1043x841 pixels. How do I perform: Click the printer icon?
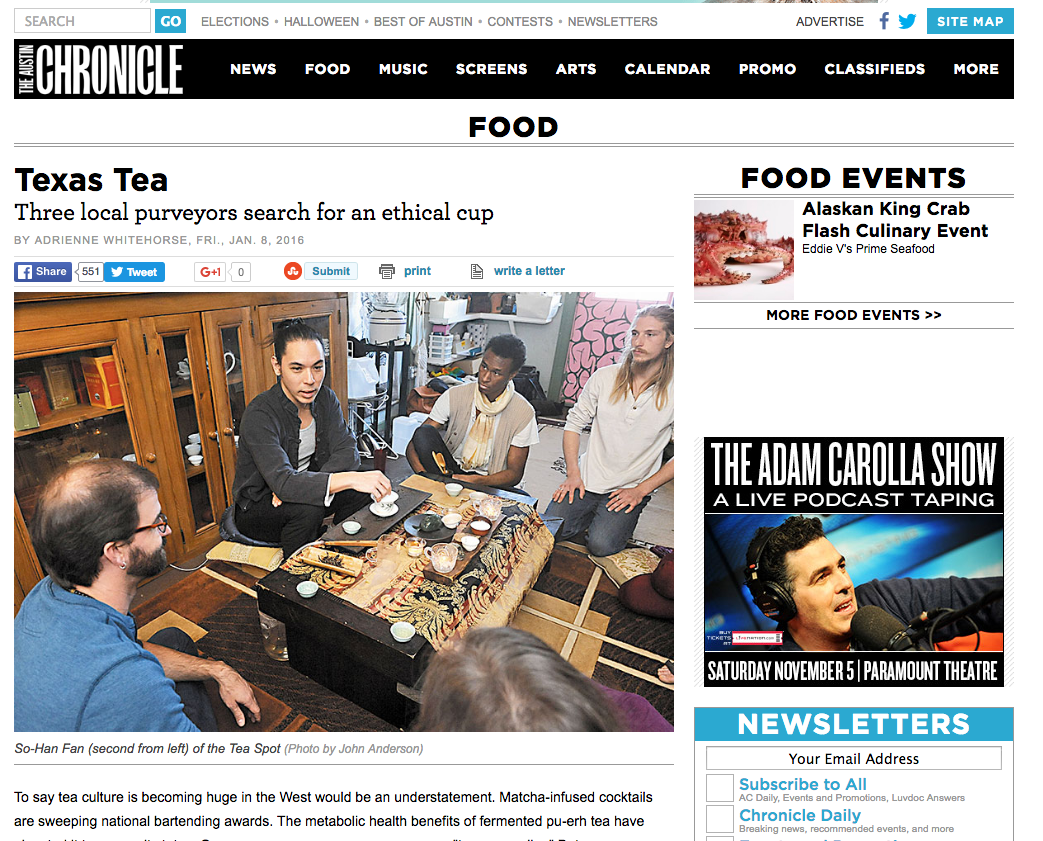click(x=386, y=271)
